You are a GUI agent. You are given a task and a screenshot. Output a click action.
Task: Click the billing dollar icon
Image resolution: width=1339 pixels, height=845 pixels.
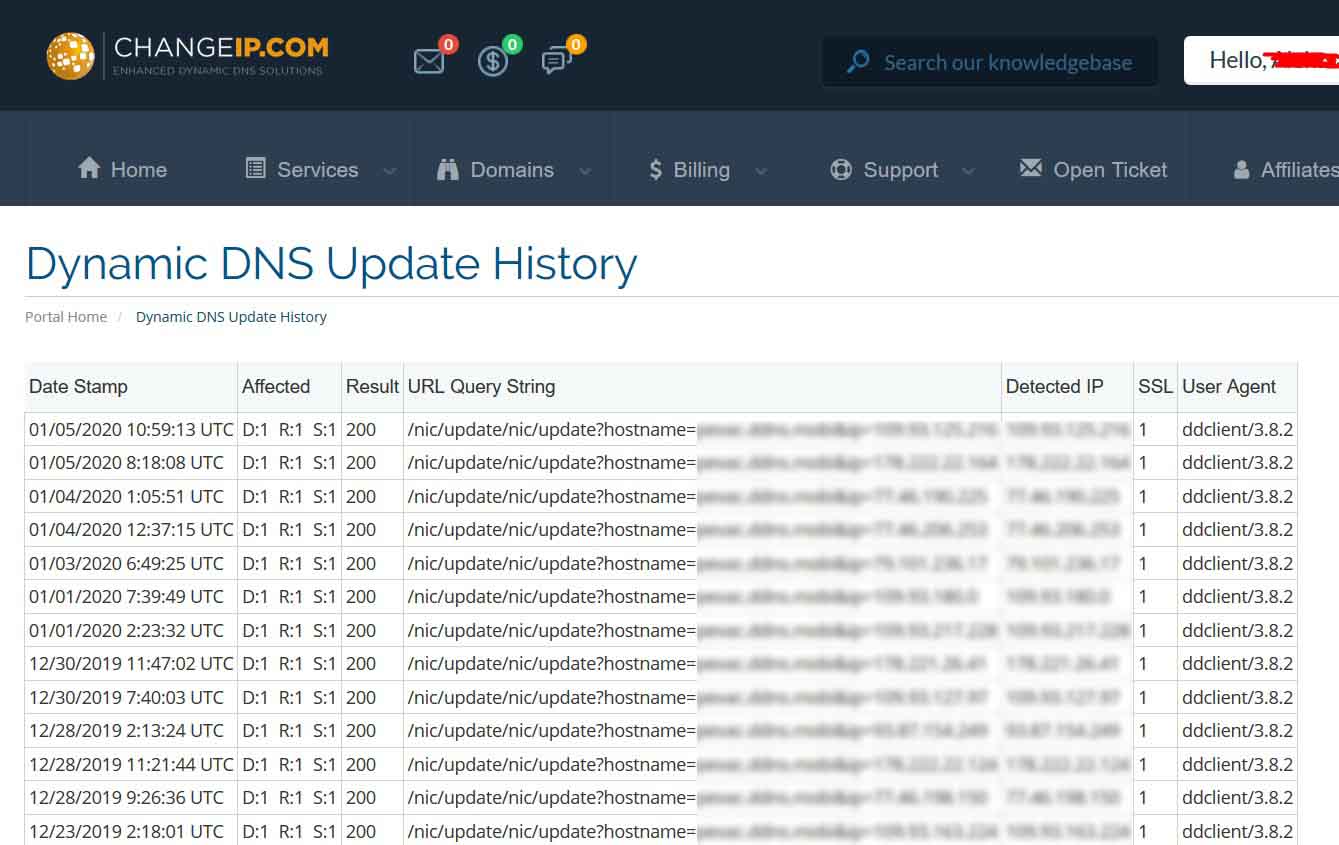click(492, 62)
